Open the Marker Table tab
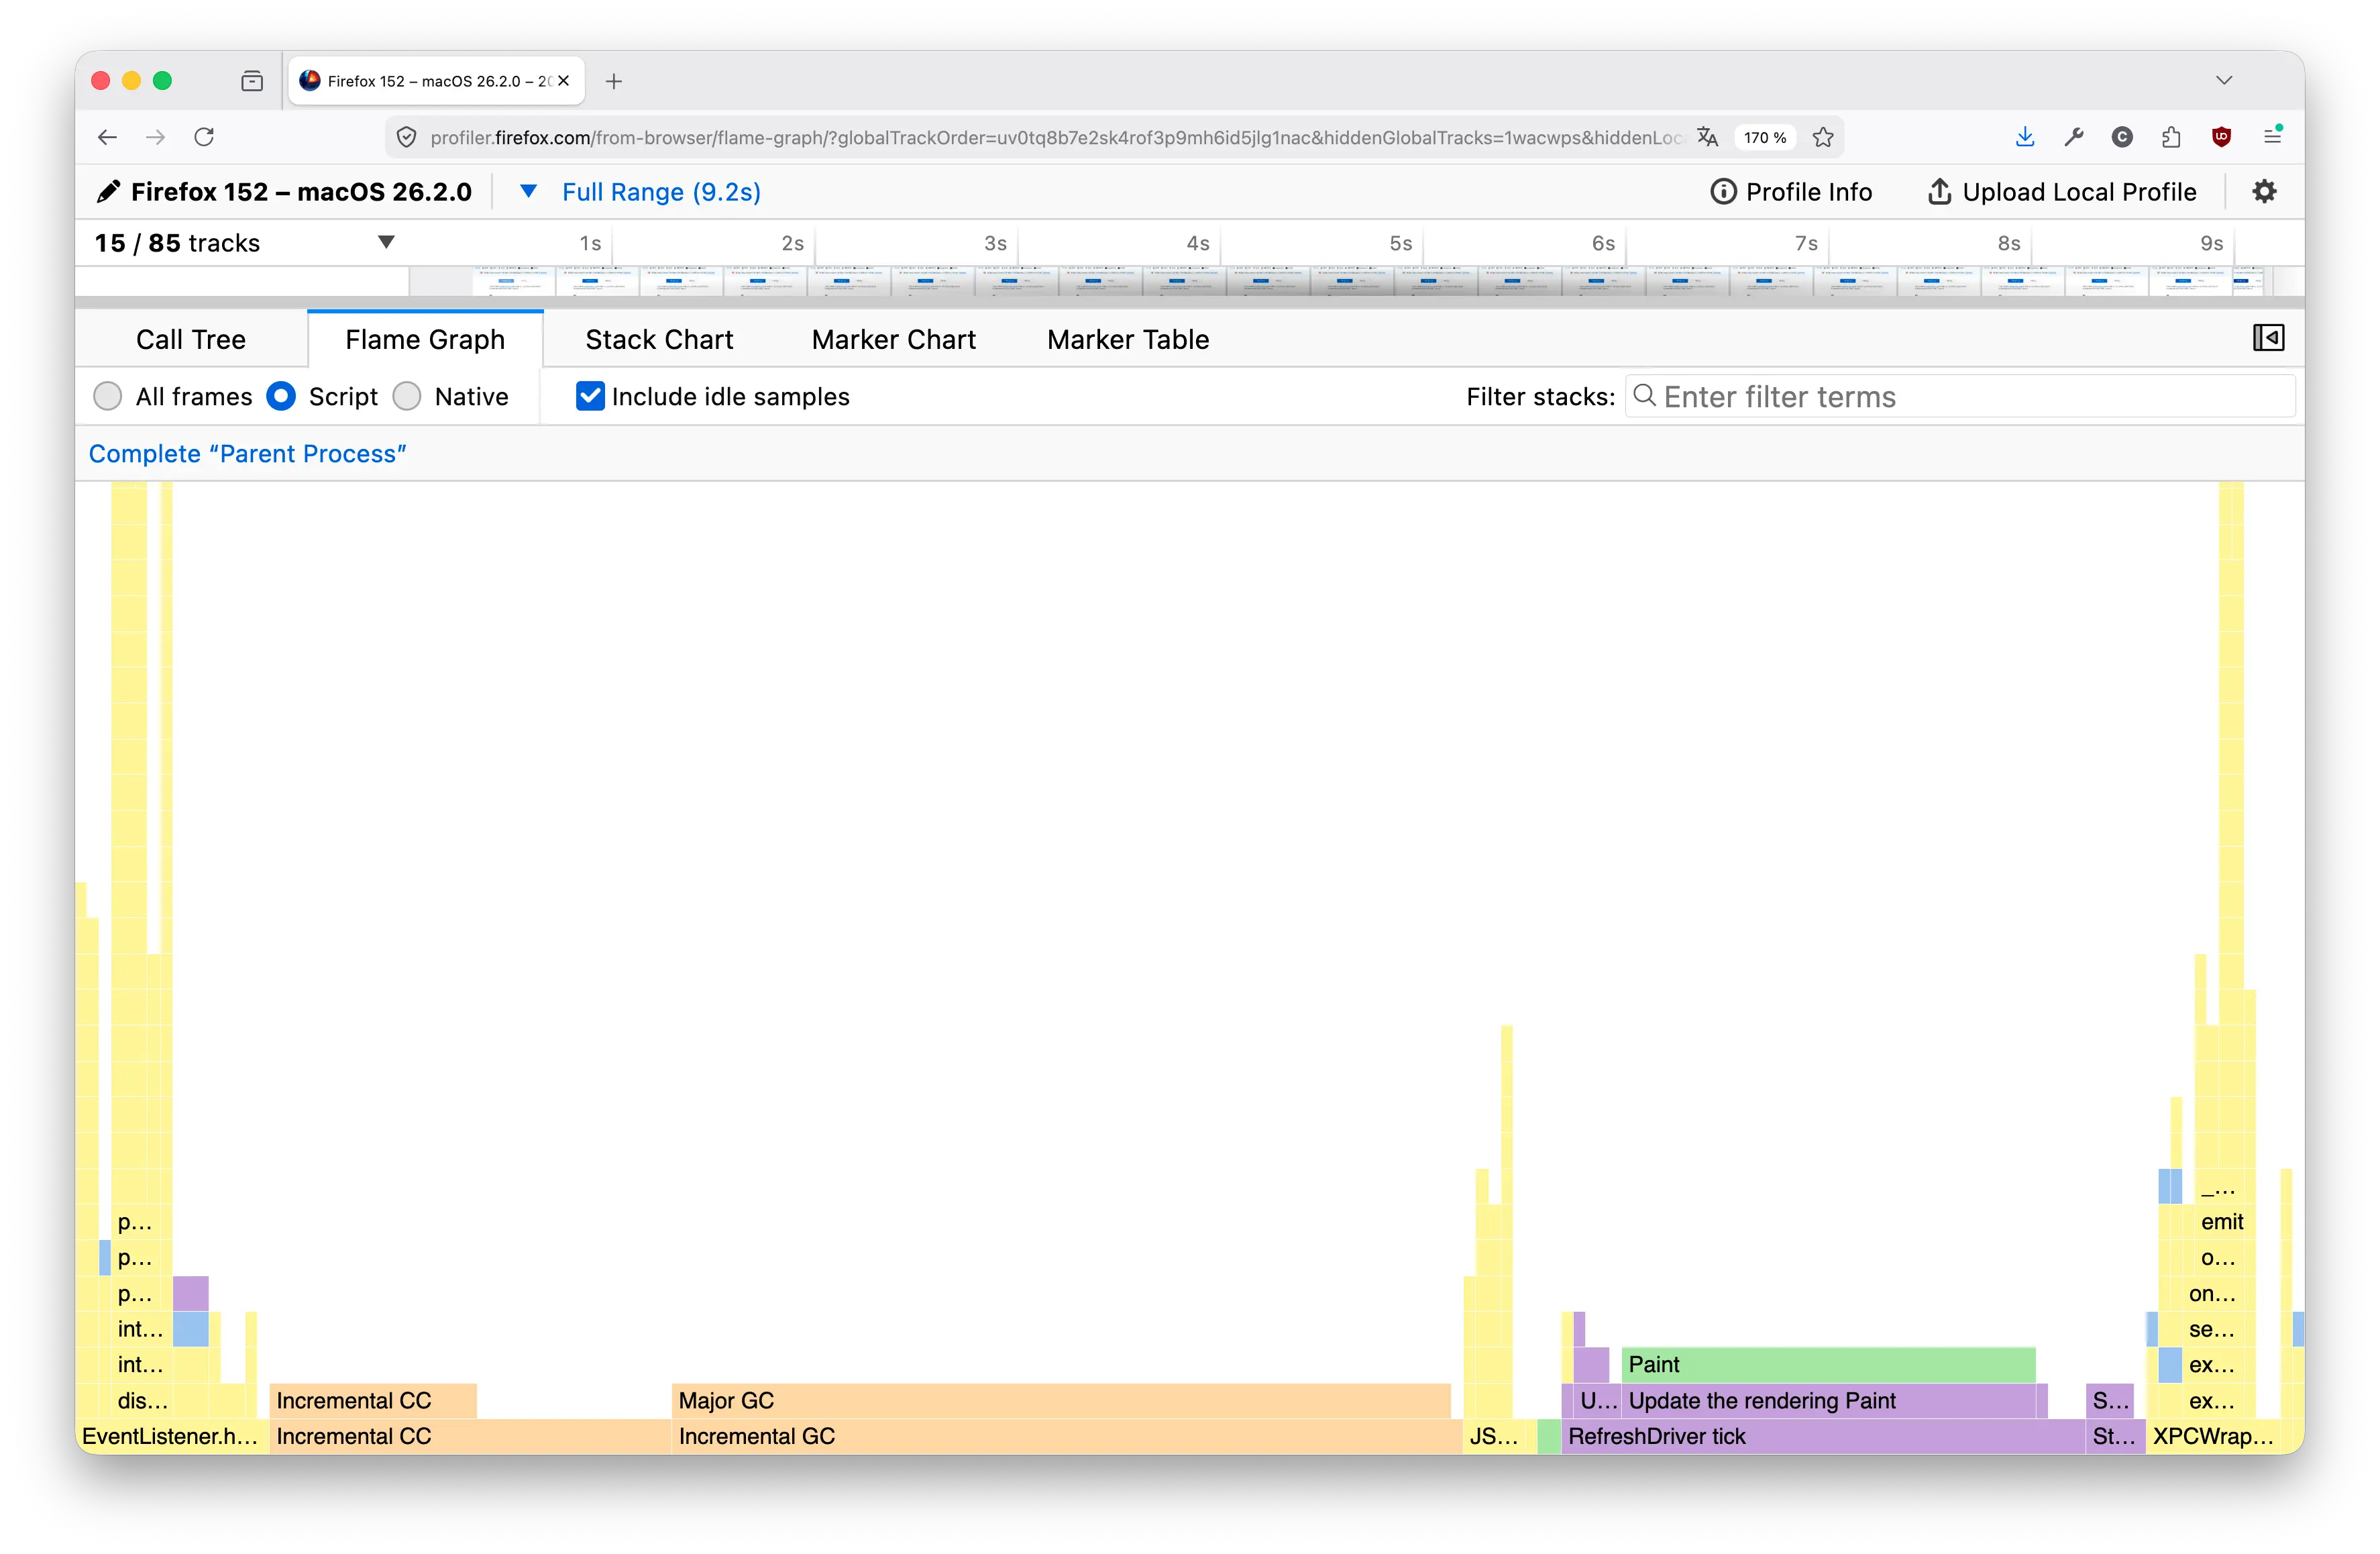The width and height of the screenshot is (2380, 1554). pos(1128,339)
